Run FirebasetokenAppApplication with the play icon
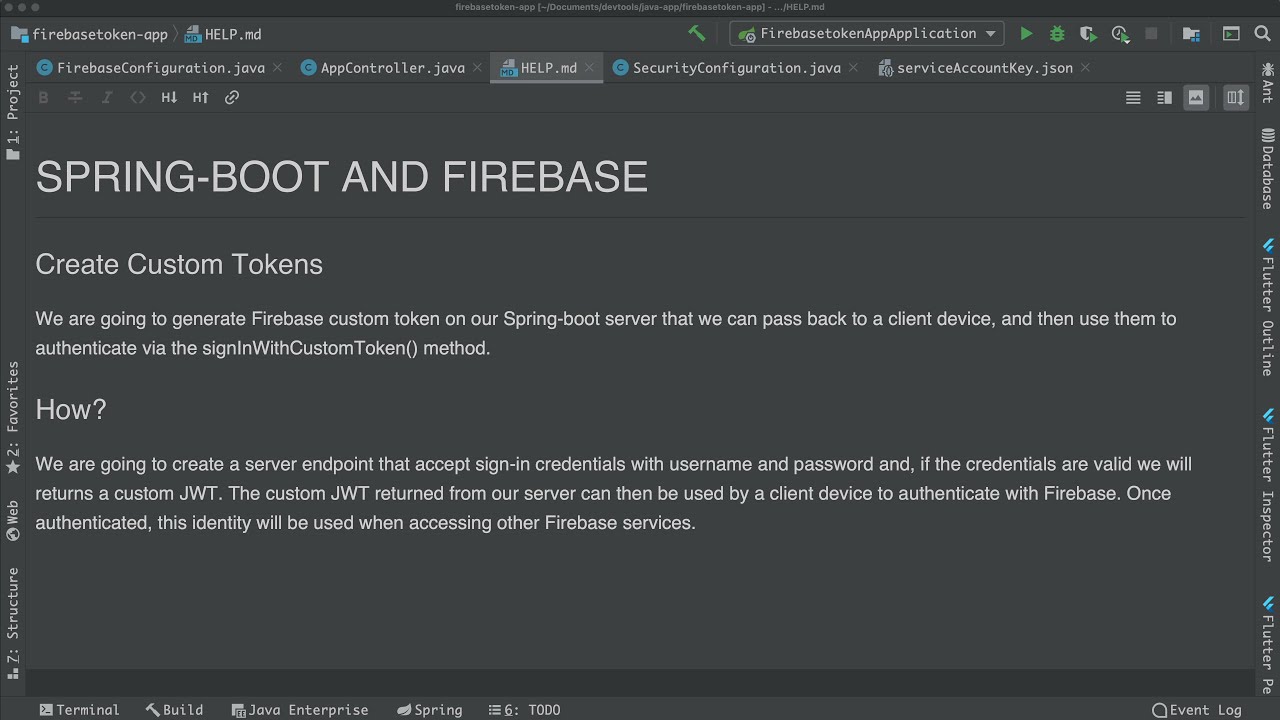The height and width of the screenshot is (720, 1280). click(1026, 34)
